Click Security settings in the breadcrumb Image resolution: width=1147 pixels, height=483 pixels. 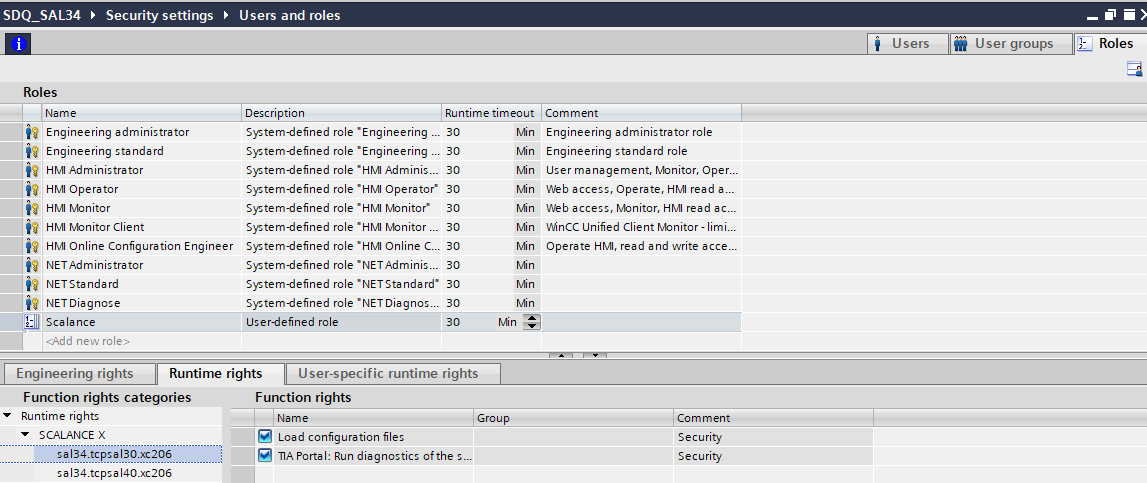(159, 15)
